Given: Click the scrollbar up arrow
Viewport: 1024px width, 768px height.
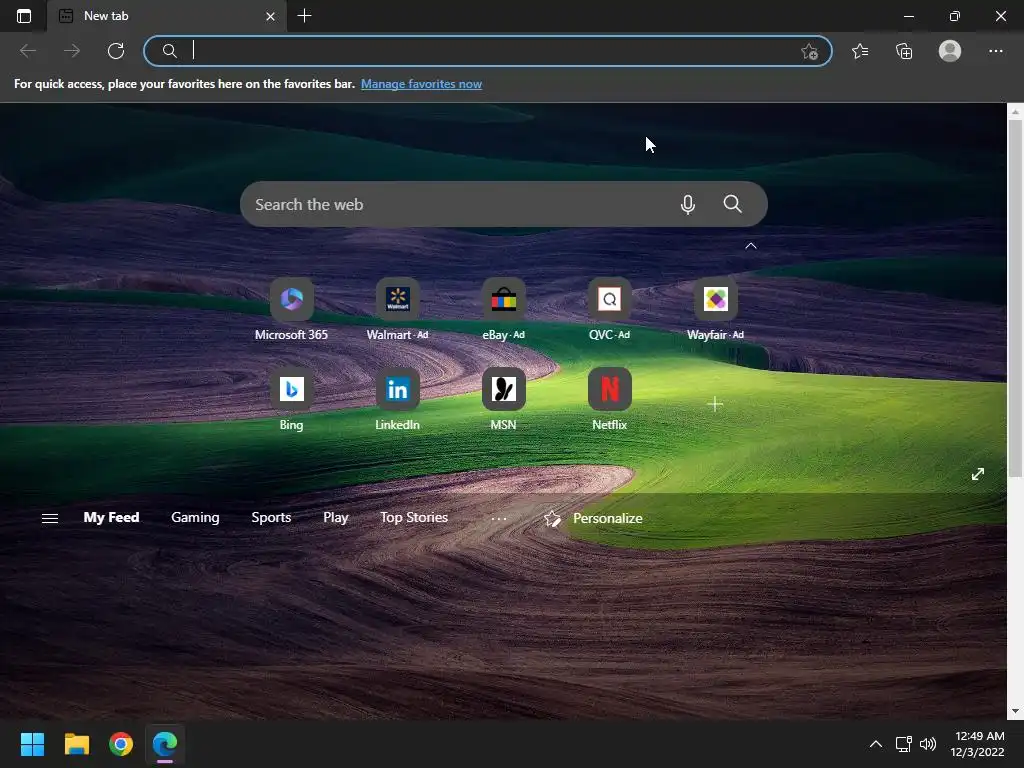Looking at the screenshot, I should [1015, 112].
